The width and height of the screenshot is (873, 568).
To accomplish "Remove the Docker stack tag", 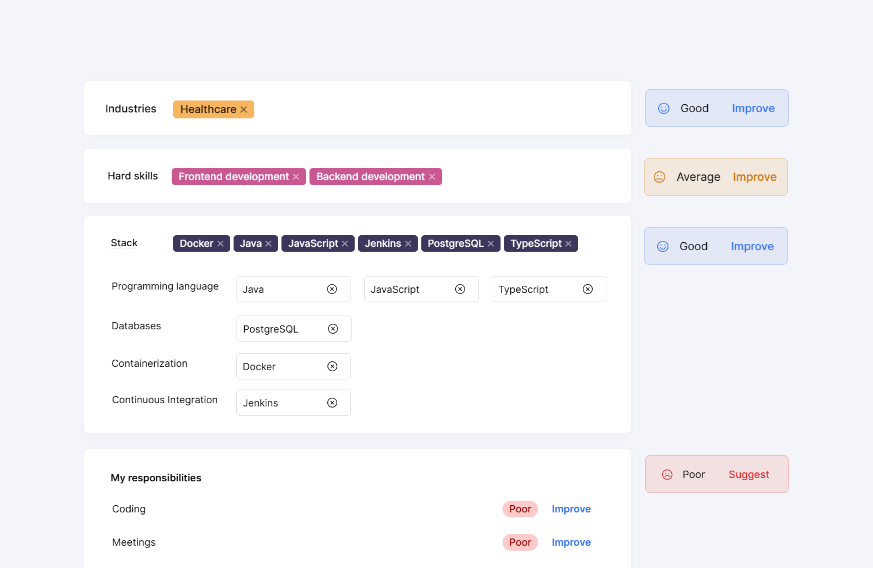I will [x=220, y=244].
